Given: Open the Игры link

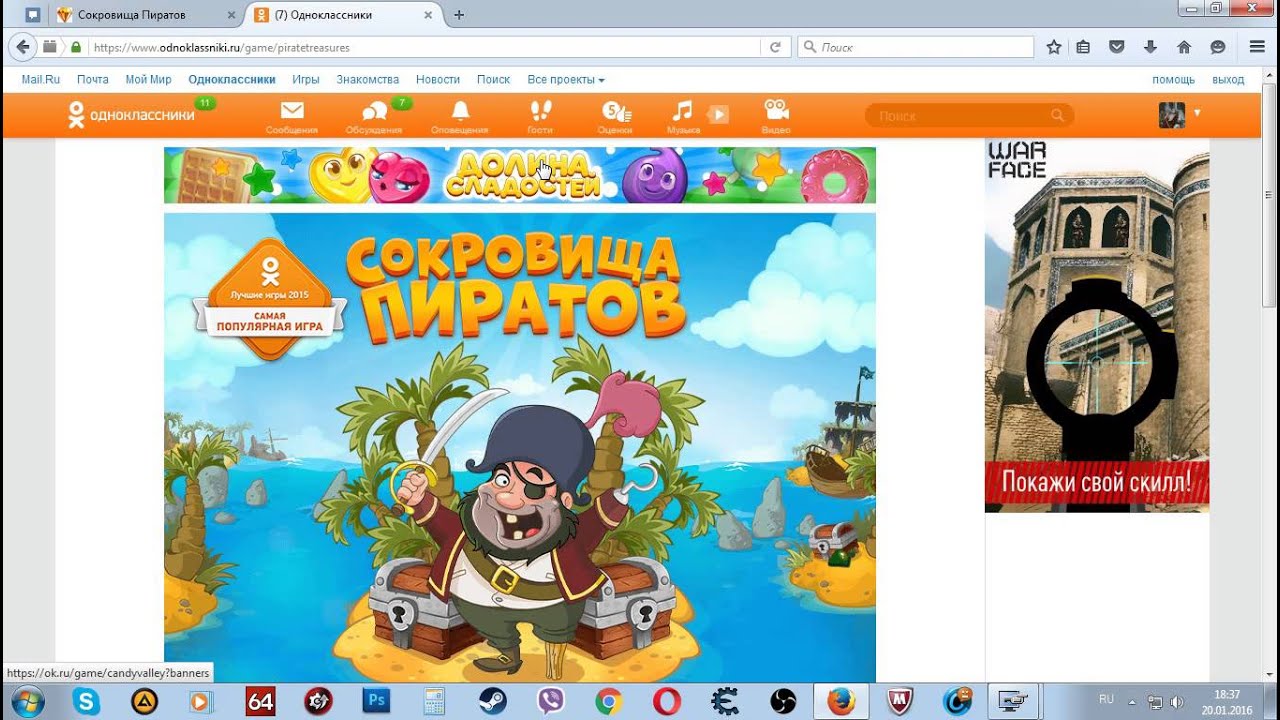Looking at the screenshot, I should (306, 80).
